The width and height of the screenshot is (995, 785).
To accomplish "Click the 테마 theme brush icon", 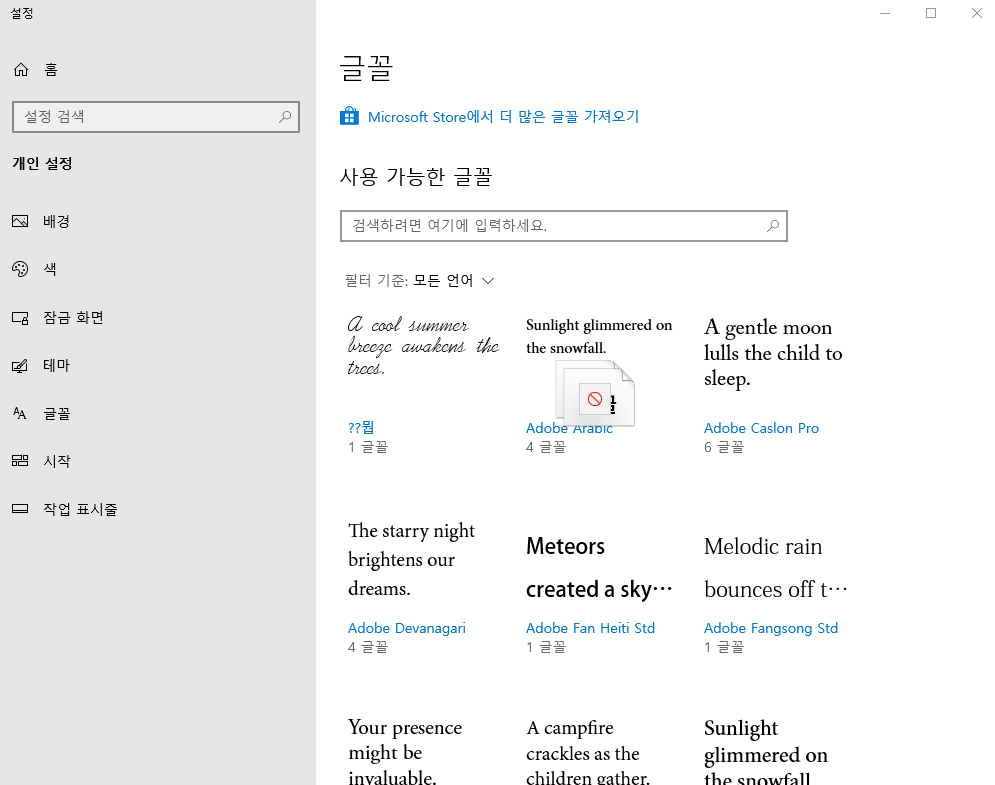I will (20, 366).
